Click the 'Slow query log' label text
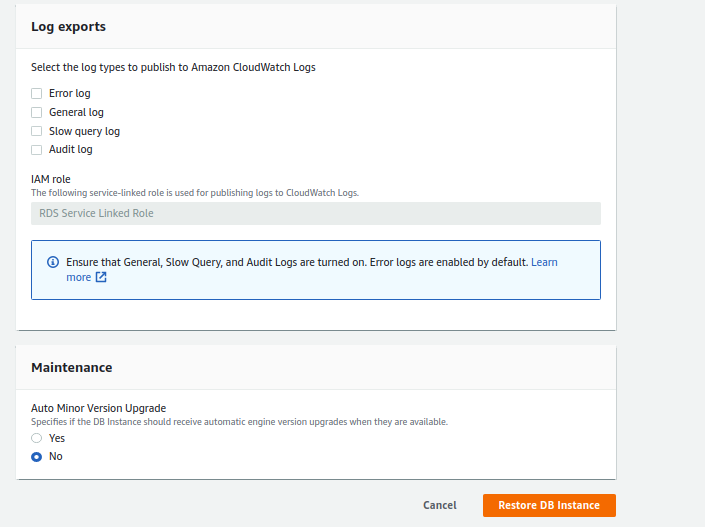Screen dimensions: 705x527 tap(84, 131)
